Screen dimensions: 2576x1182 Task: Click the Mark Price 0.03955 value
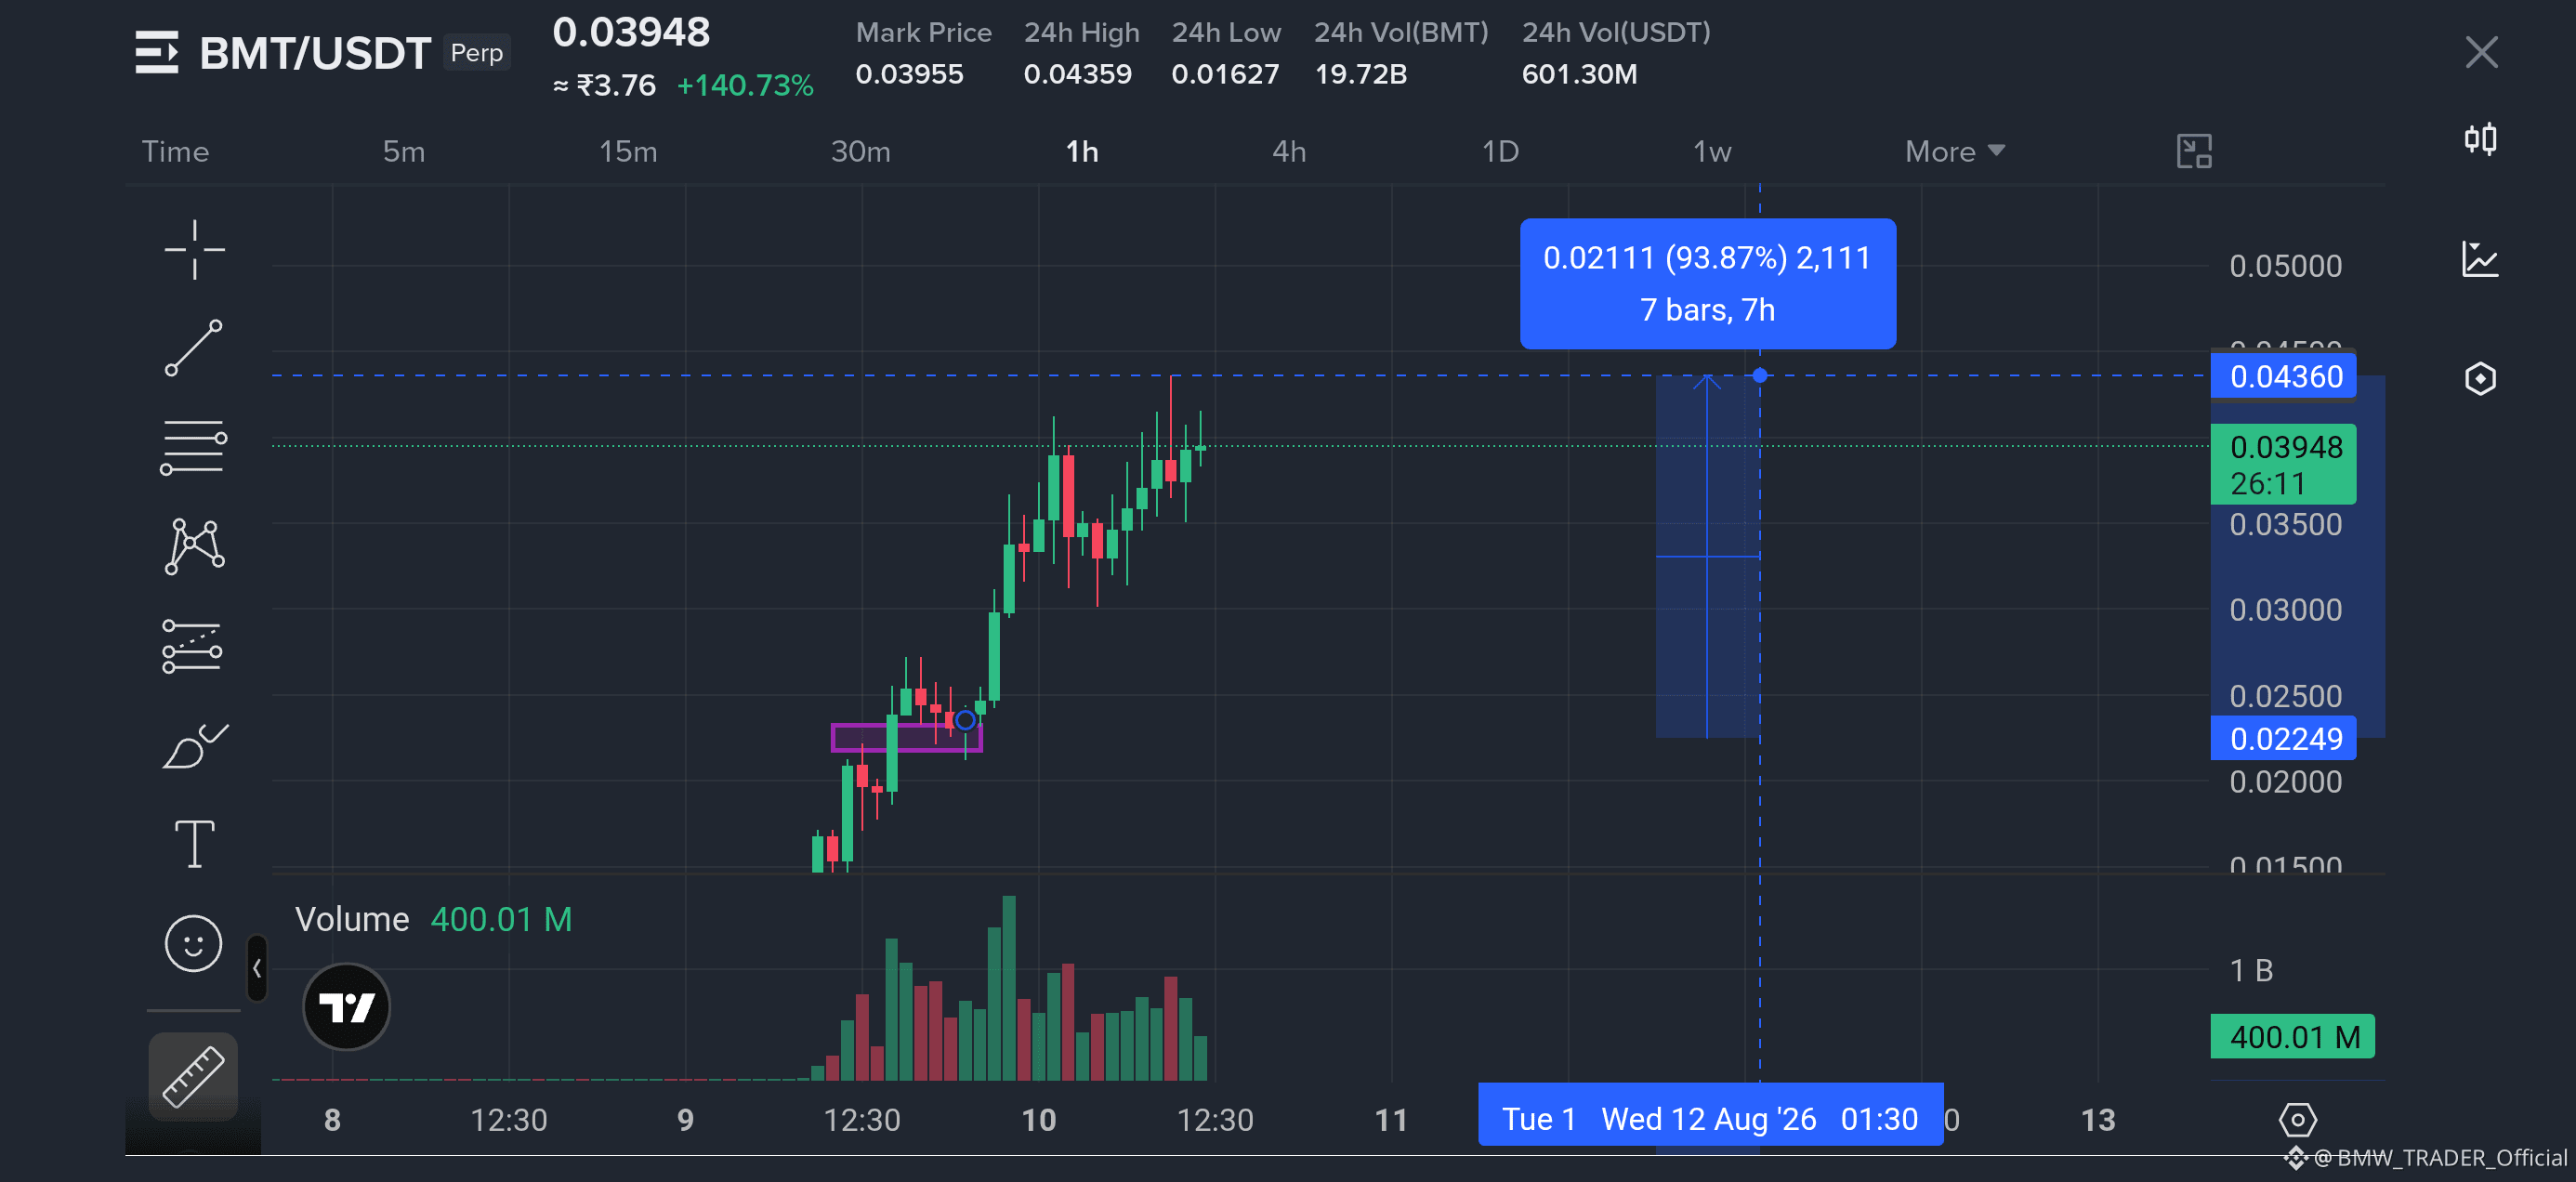909,74
